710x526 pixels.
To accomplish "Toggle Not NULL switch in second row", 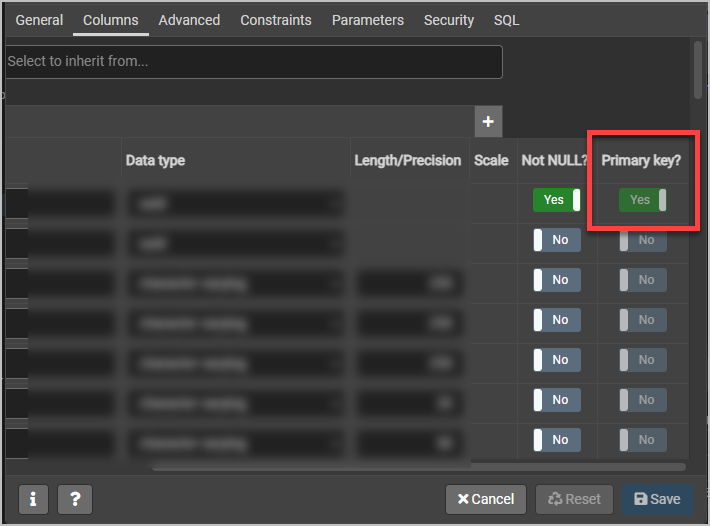I will point(557,240).
